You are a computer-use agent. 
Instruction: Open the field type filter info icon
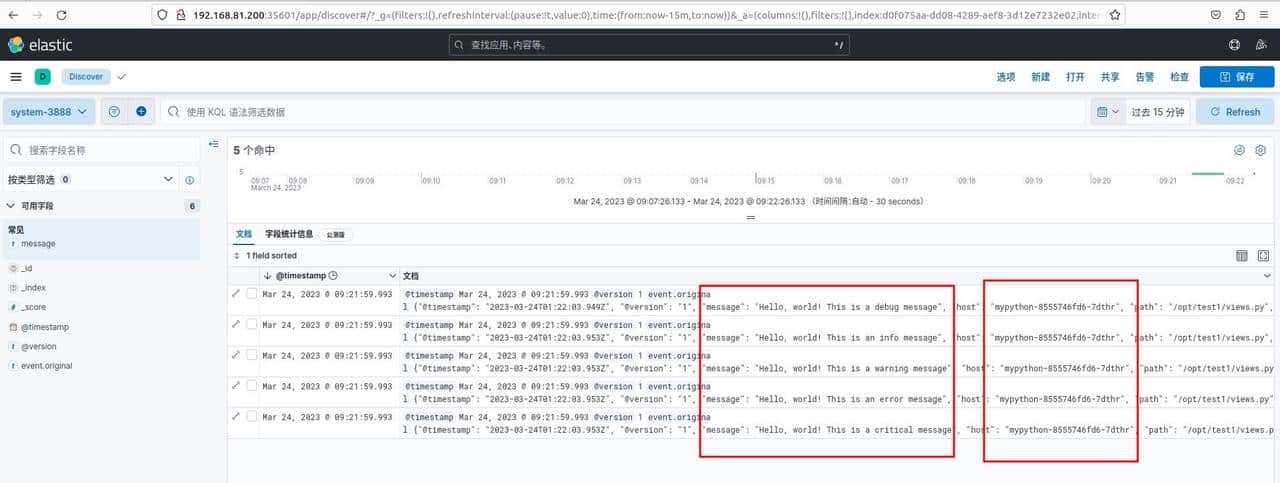pyautogui.click(x=189, y=180)
